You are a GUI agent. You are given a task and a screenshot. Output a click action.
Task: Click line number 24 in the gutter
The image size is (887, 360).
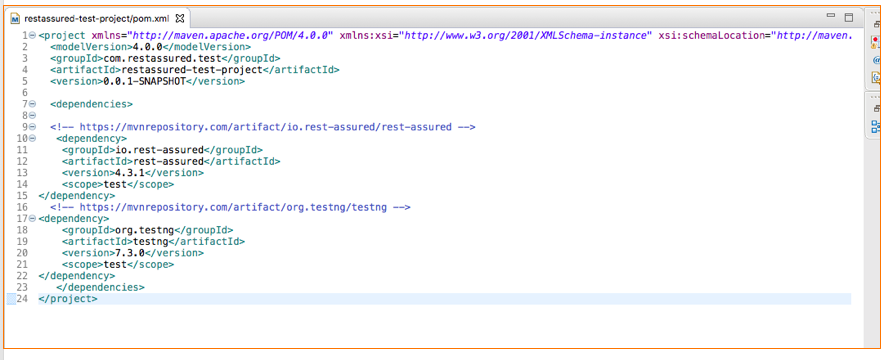[x=22, y=298]
